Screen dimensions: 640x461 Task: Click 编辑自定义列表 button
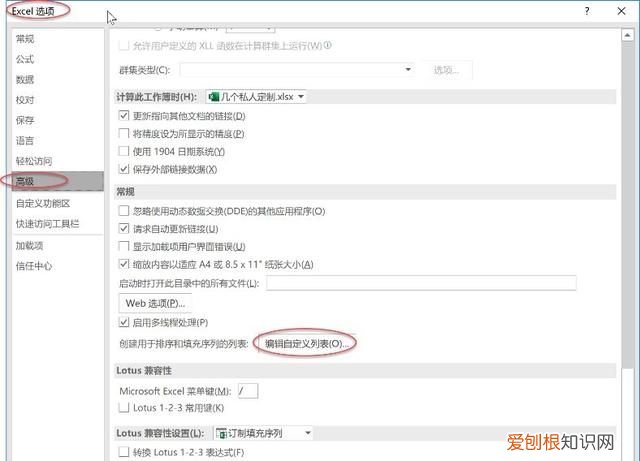pos(307,344)
